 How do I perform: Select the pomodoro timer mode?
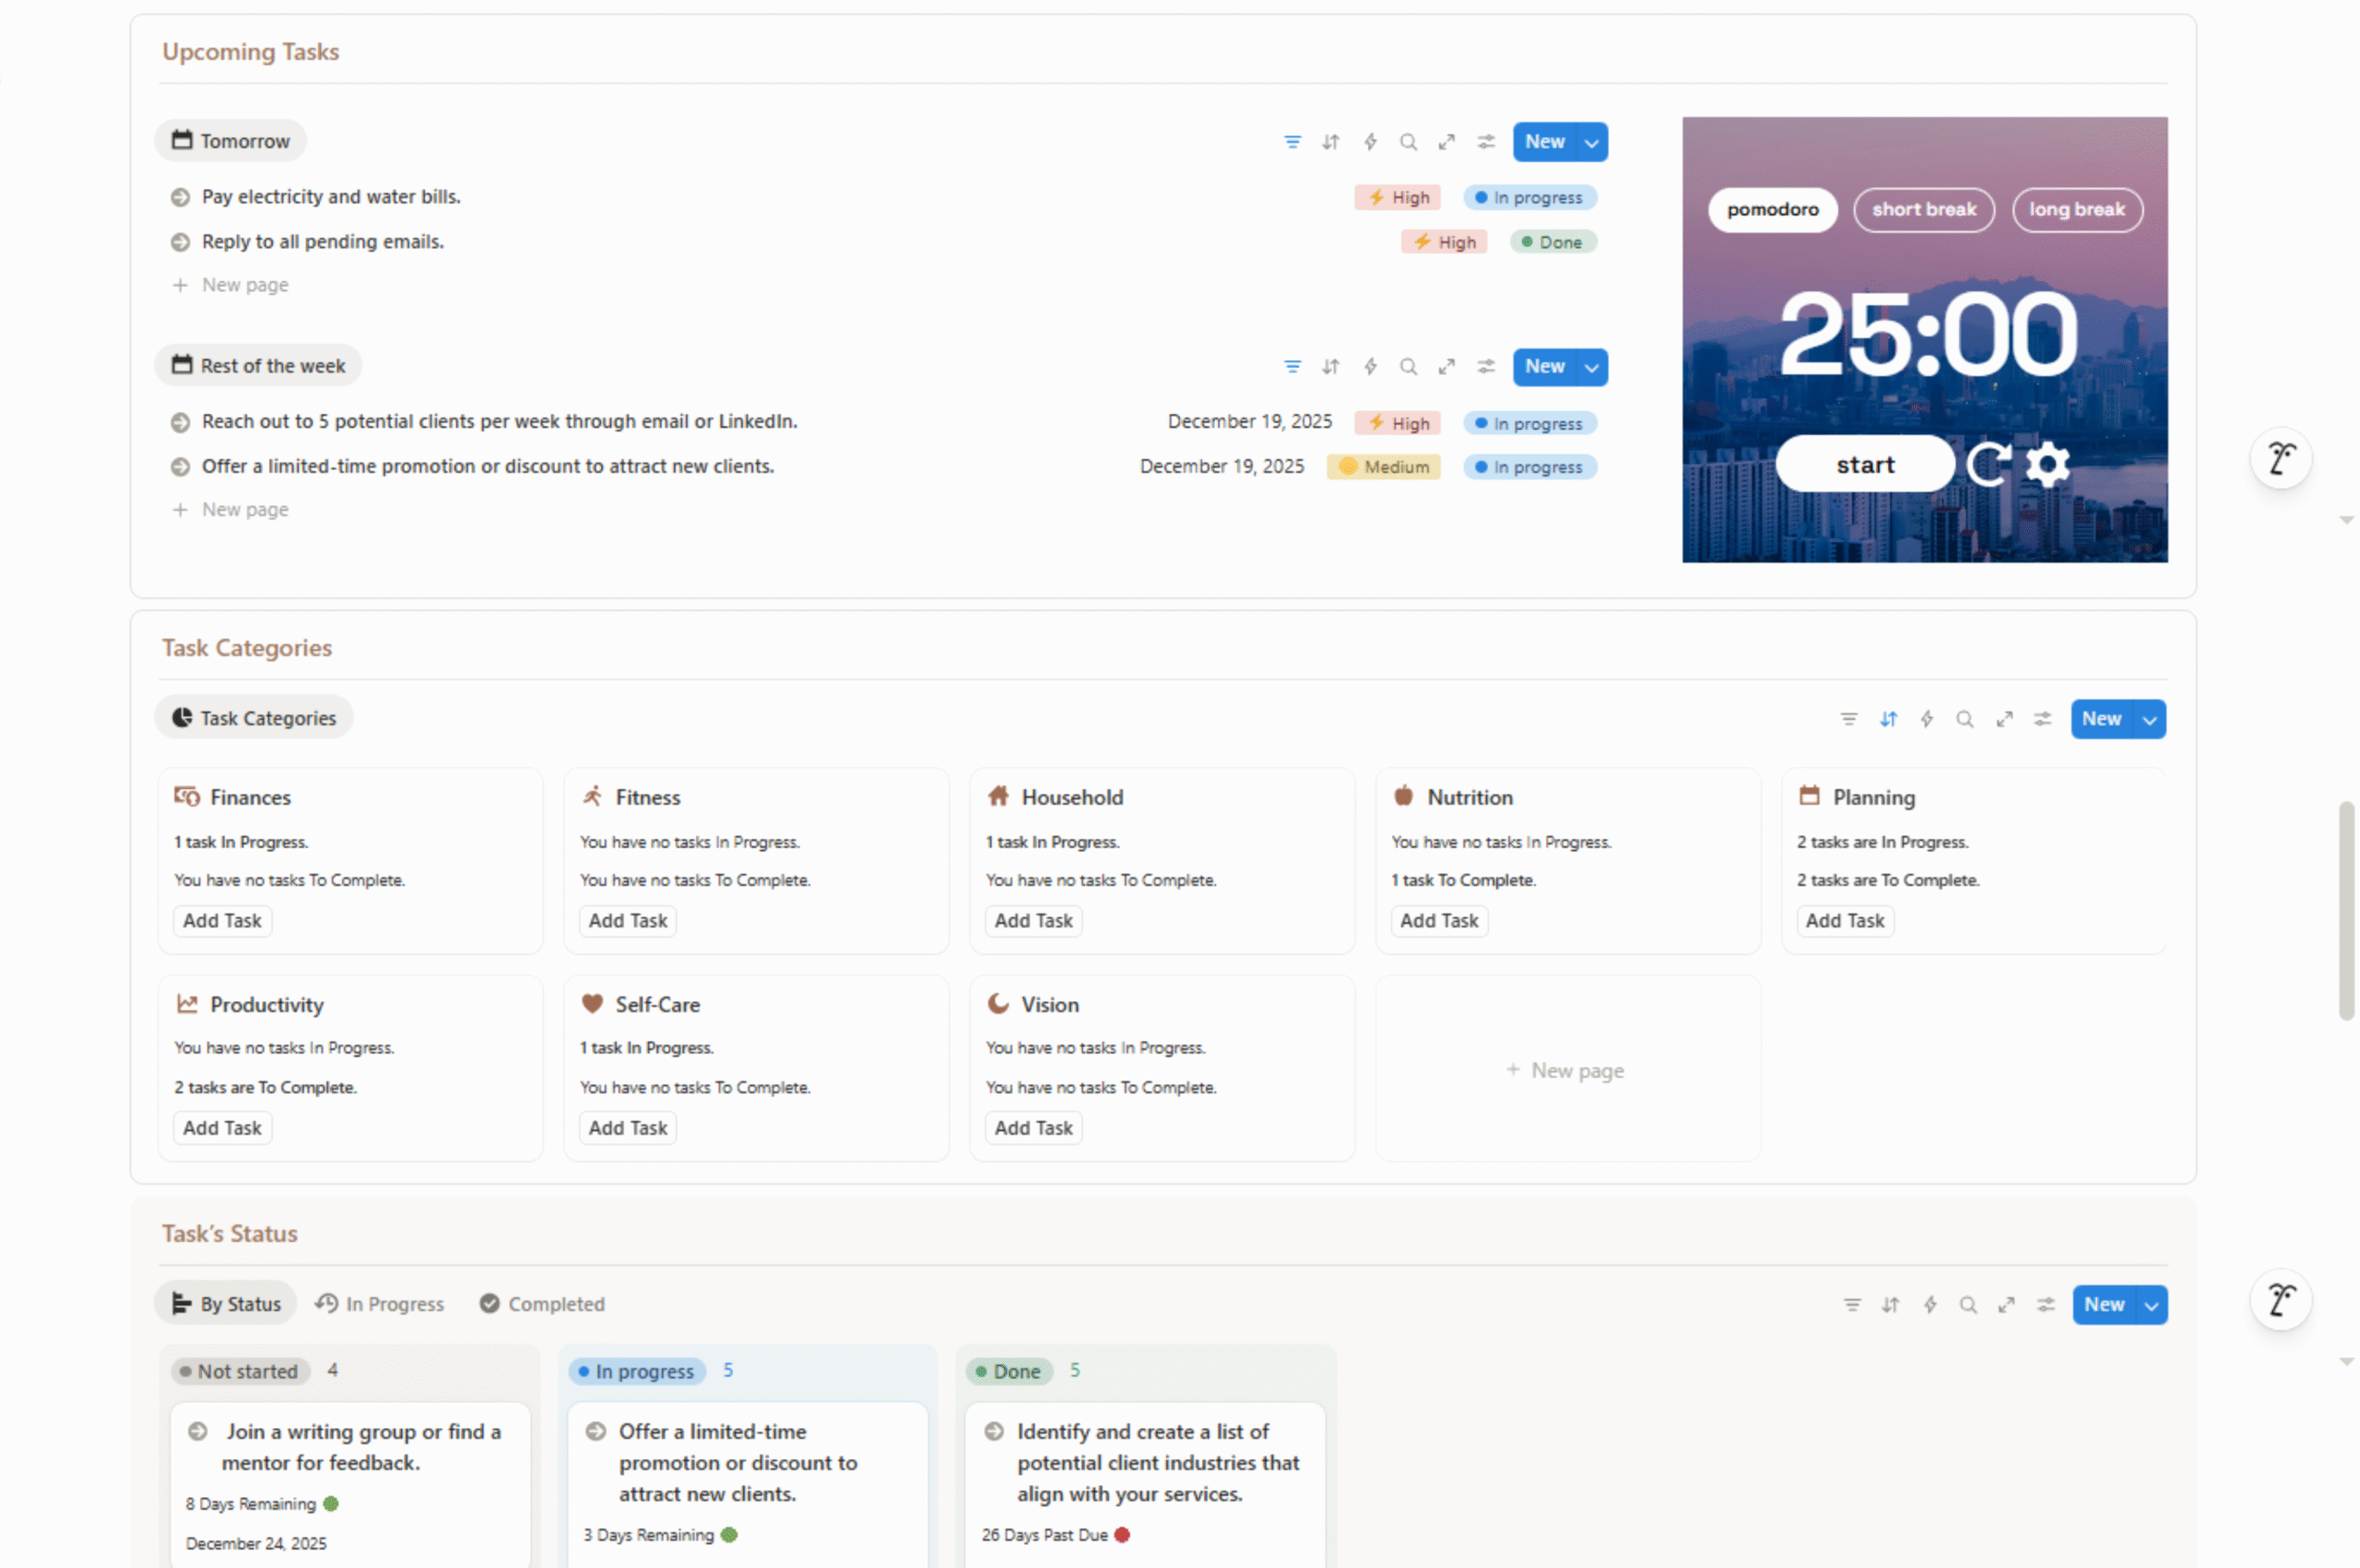tap(1772, 210)
